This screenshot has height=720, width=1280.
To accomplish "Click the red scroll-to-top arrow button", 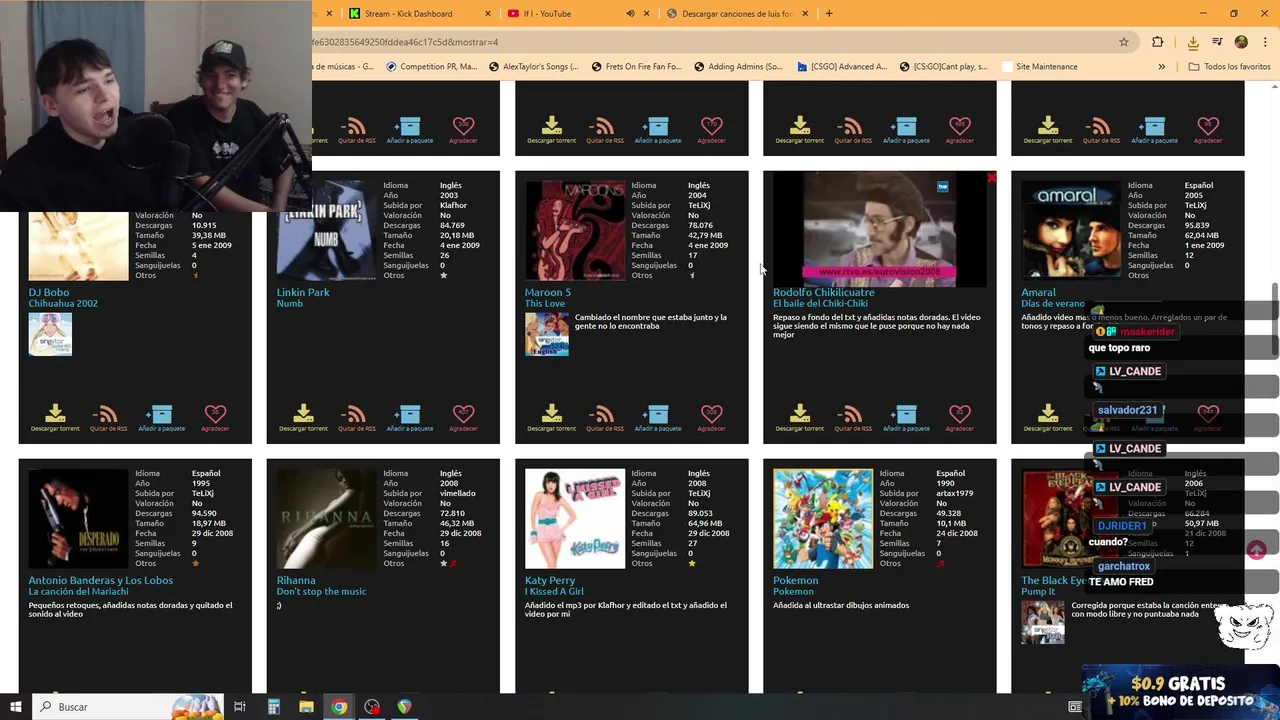I will point(1256,550).
